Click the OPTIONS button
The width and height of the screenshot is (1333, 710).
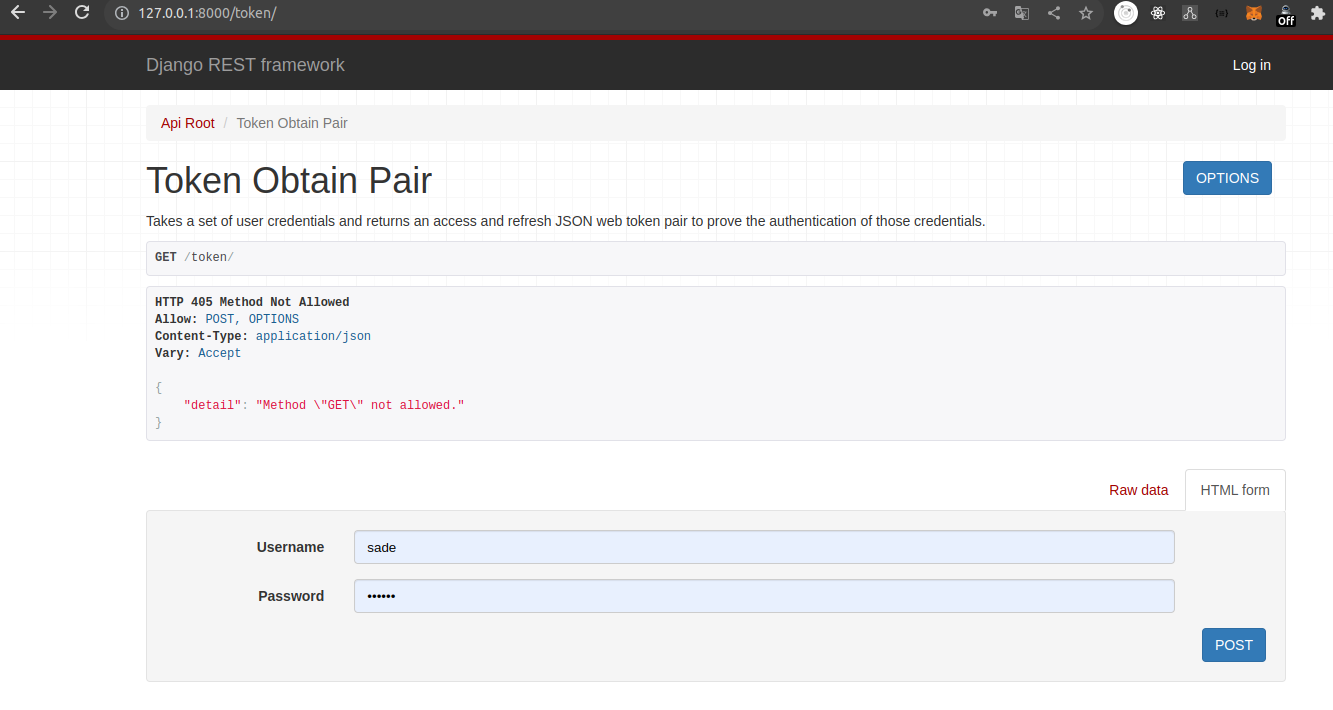(x=1227, y=177)
